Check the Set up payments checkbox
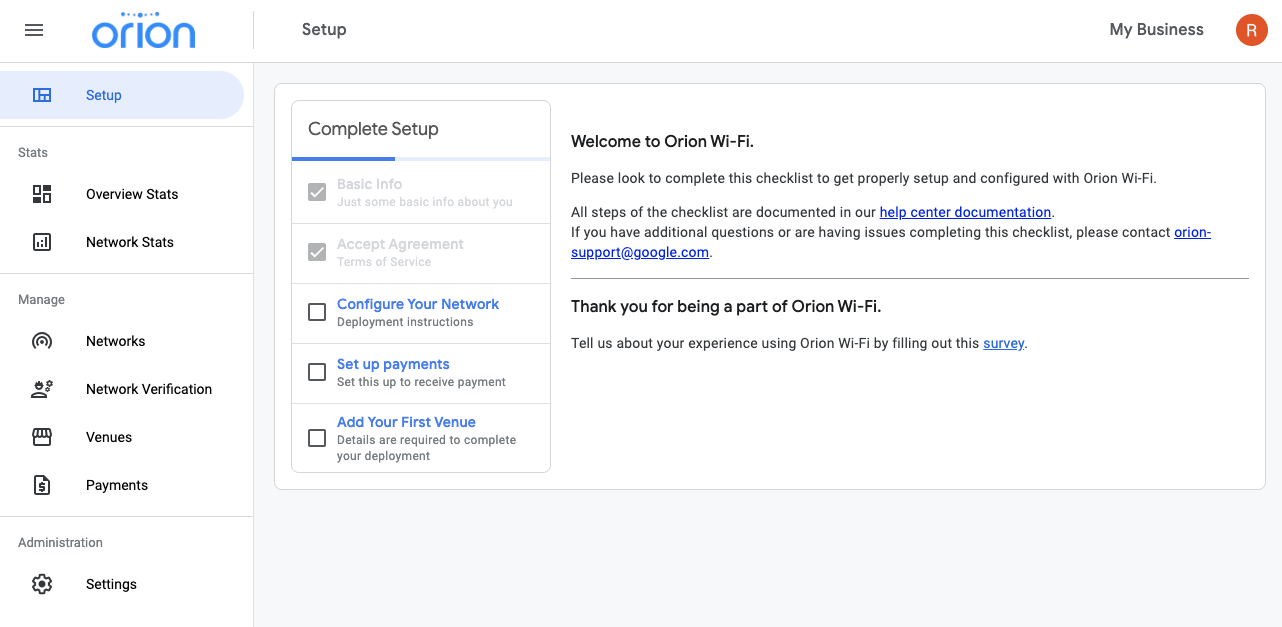 tap(317, 372)
